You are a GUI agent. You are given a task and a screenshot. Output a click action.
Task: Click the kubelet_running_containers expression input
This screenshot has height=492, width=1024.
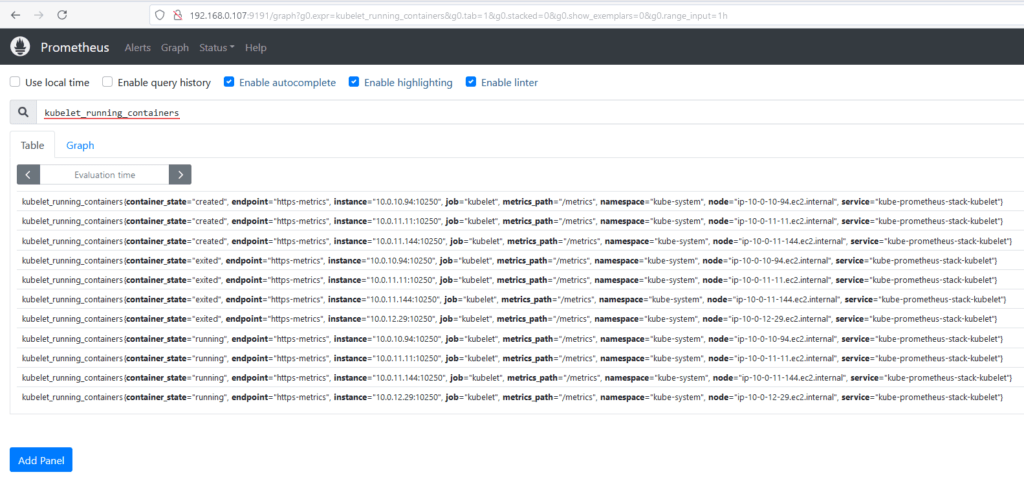[x=530, y=112]
